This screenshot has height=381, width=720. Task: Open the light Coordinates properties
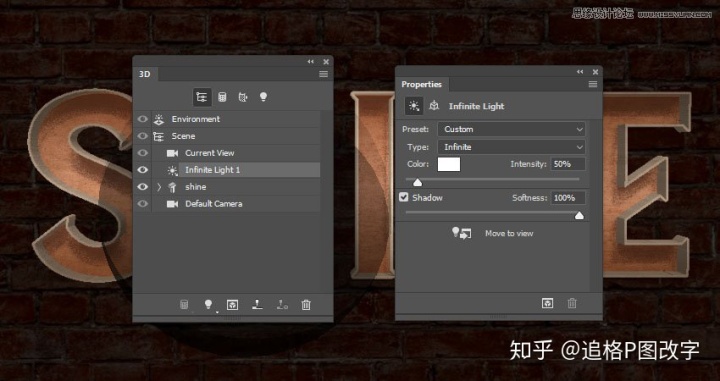[434, 106]
